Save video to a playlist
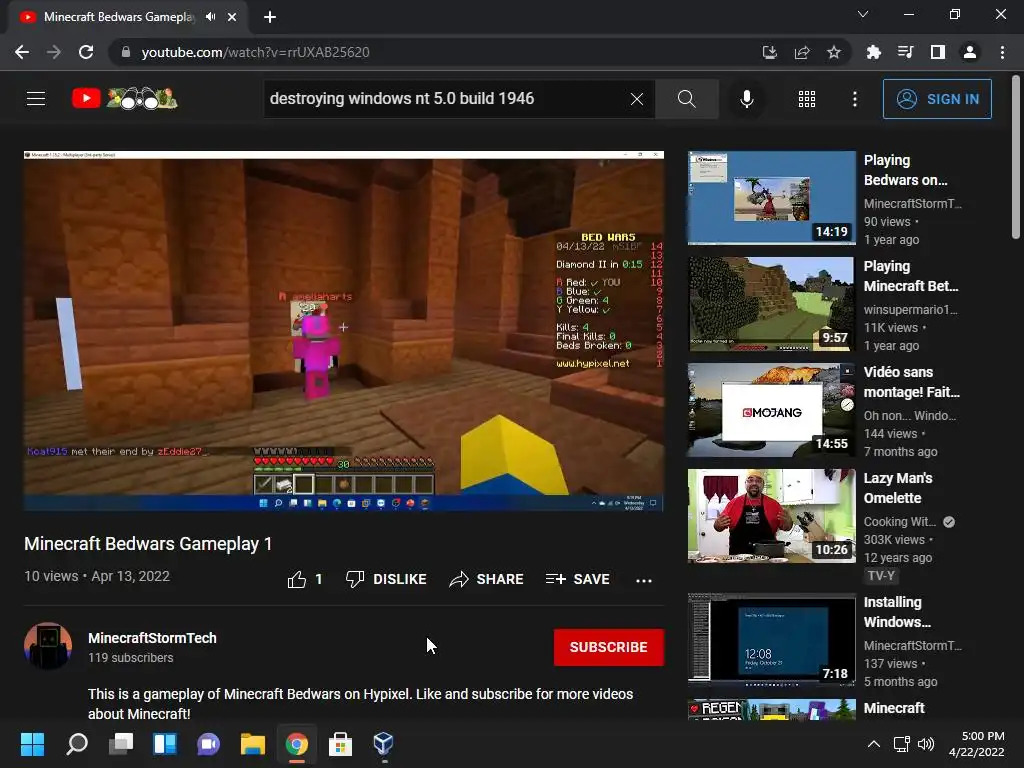Image resolution: width=1024 pixels, height=768 pixels. coord(578,579)
